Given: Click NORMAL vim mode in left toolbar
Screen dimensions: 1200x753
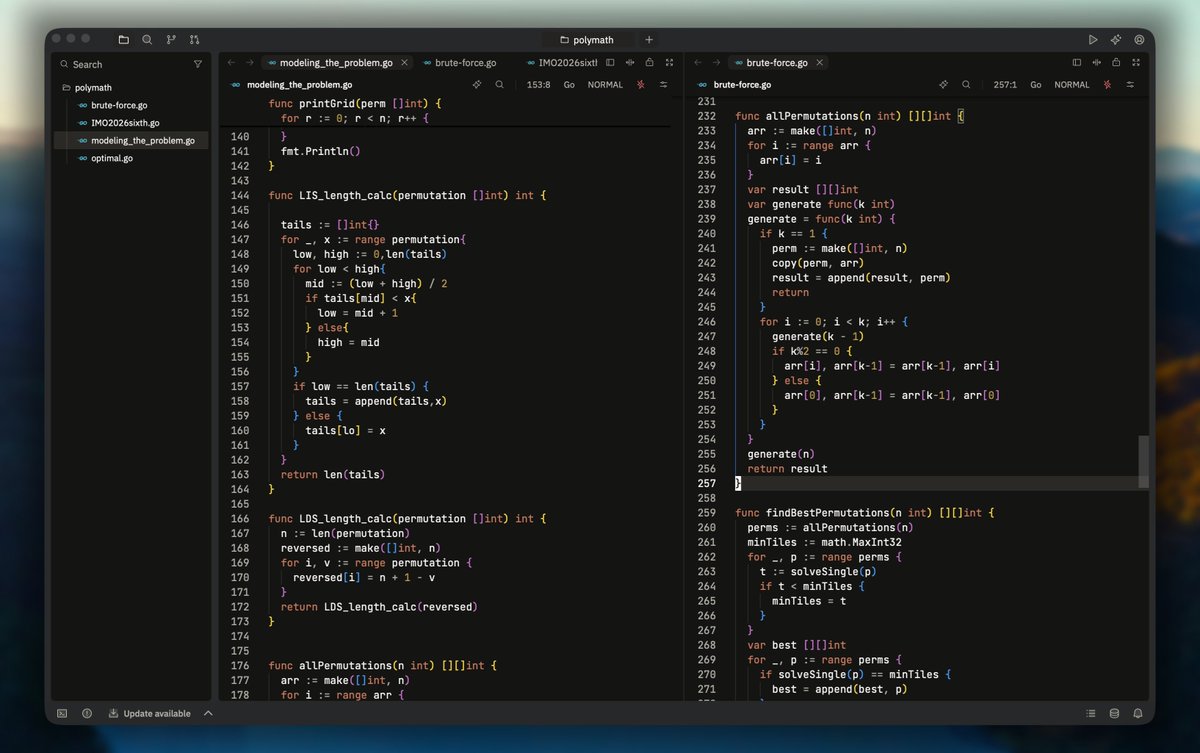Looking at the screenshot, I should click(605, 85).
